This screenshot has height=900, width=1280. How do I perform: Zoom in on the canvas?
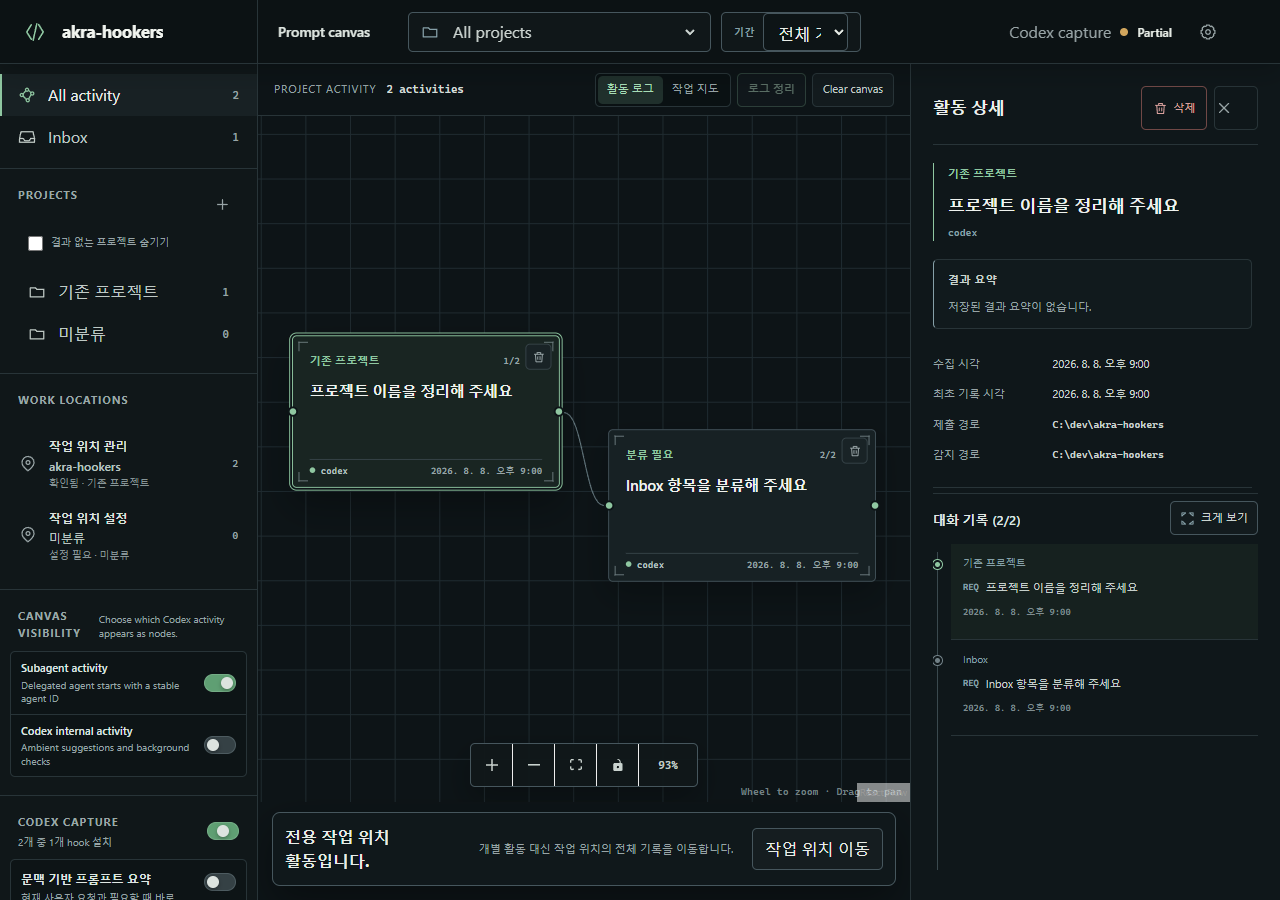[492, 765]
